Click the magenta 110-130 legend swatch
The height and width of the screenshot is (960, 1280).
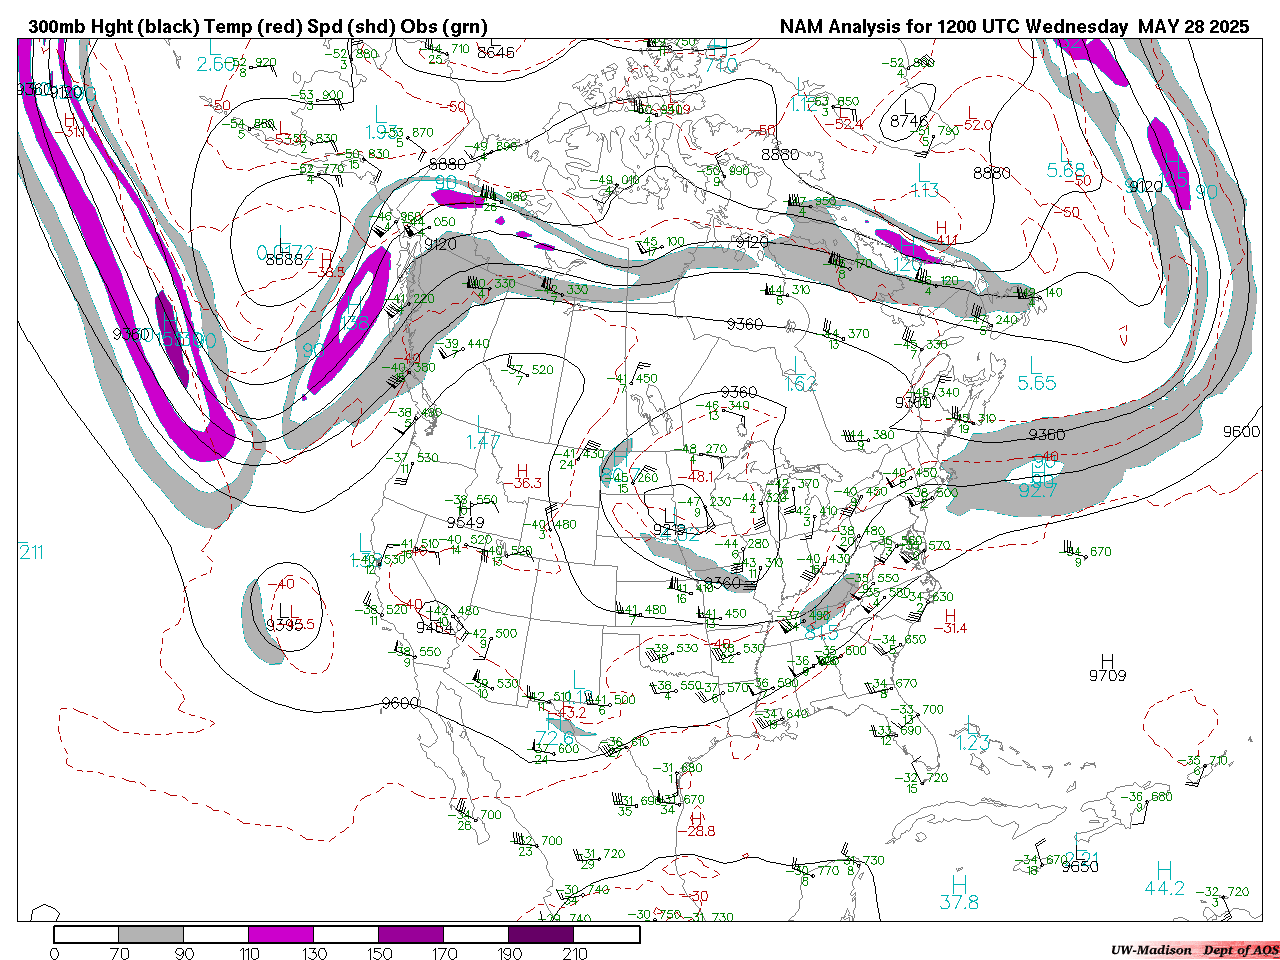281,934
